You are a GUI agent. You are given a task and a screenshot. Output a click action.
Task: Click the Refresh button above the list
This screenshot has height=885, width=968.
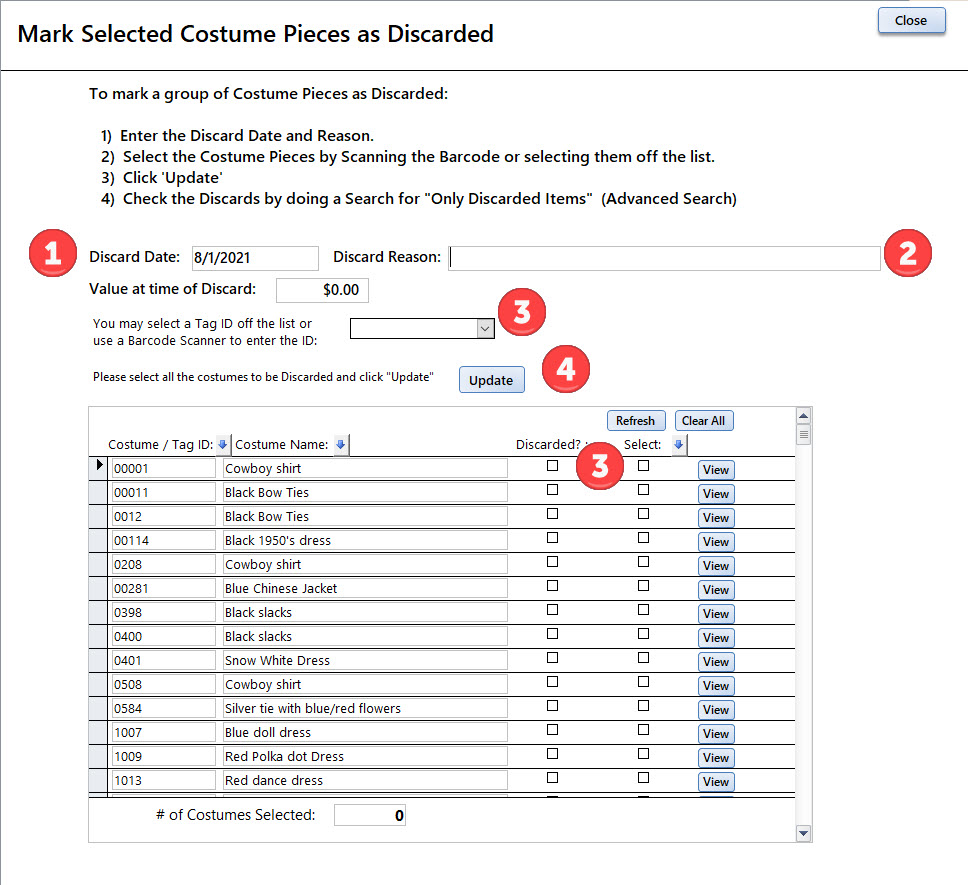pos(635,421)
